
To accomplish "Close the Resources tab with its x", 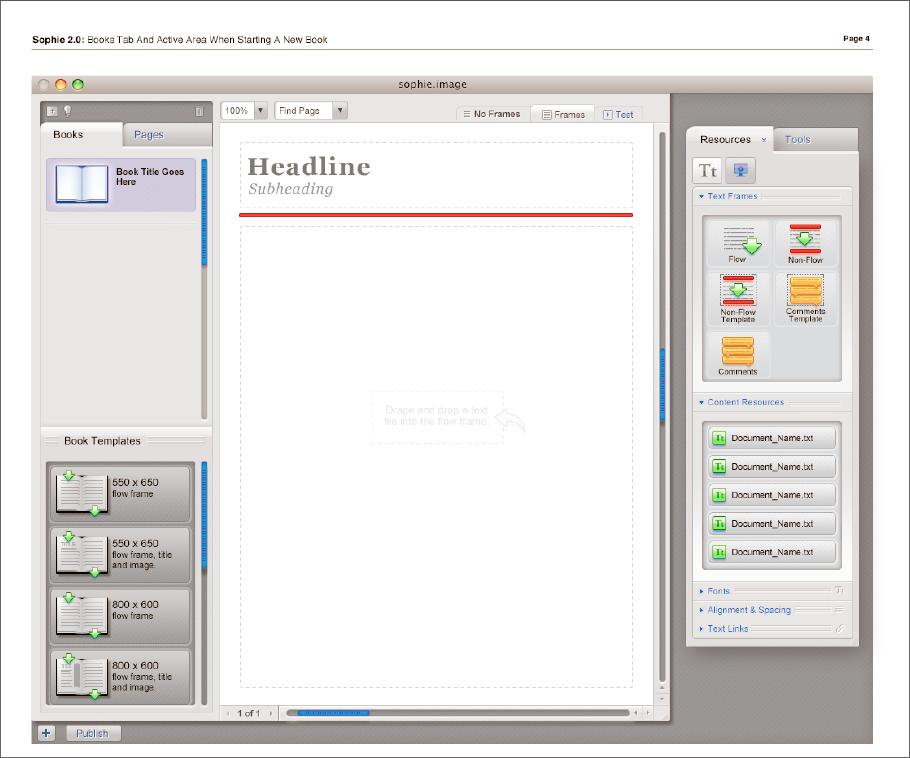I will [764, 140].
